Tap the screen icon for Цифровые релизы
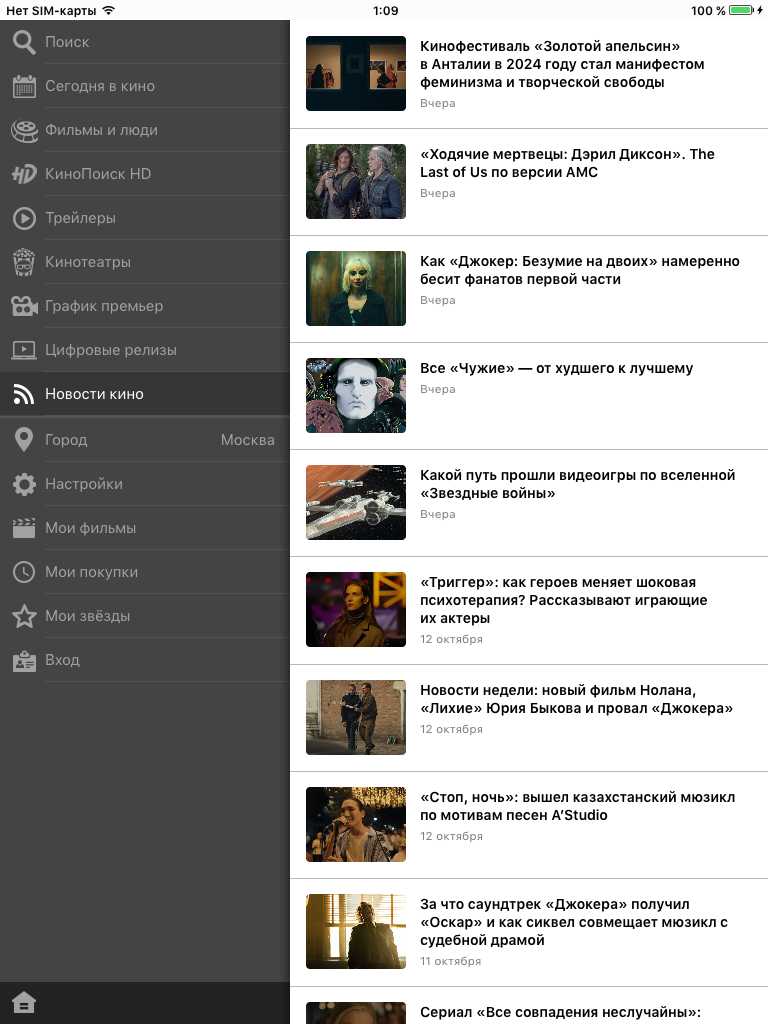The width and height of the screenshot is (768, 1024). 24,350
